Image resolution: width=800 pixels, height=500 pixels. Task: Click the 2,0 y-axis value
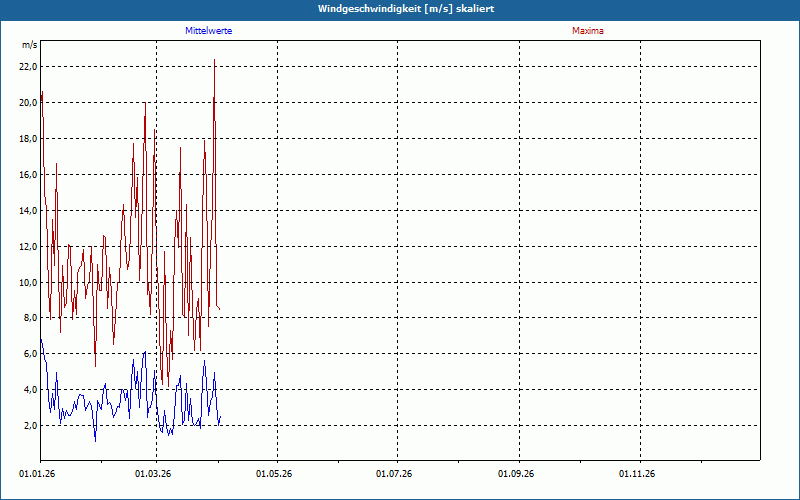(x=30, y=426)
